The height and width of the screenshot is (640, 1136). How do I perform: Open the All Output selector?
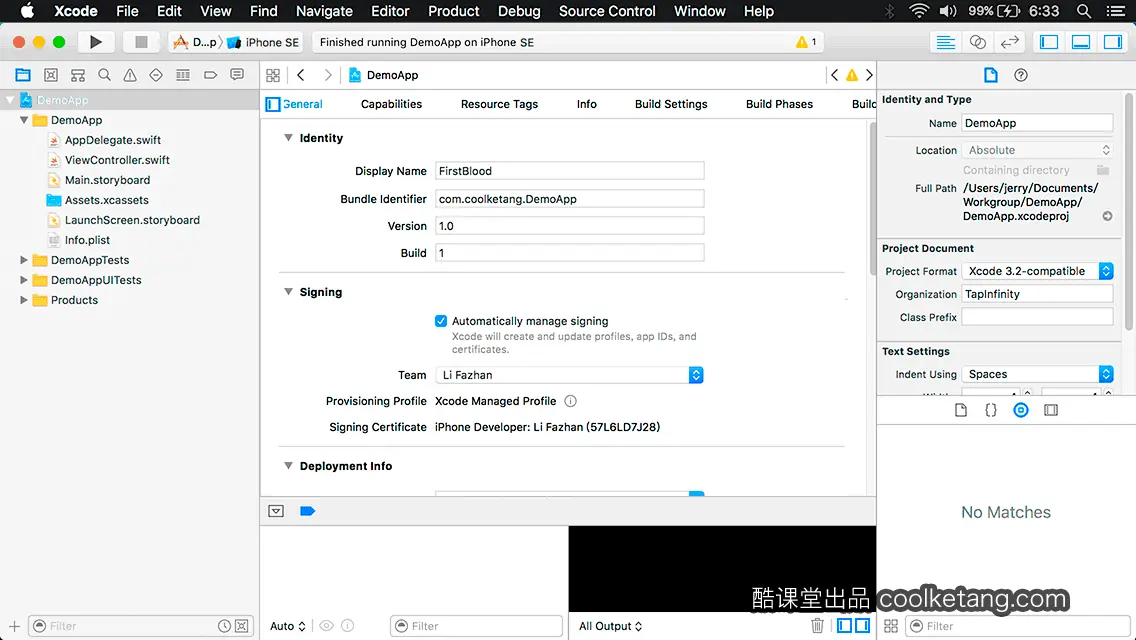click(x=610, y=626)
